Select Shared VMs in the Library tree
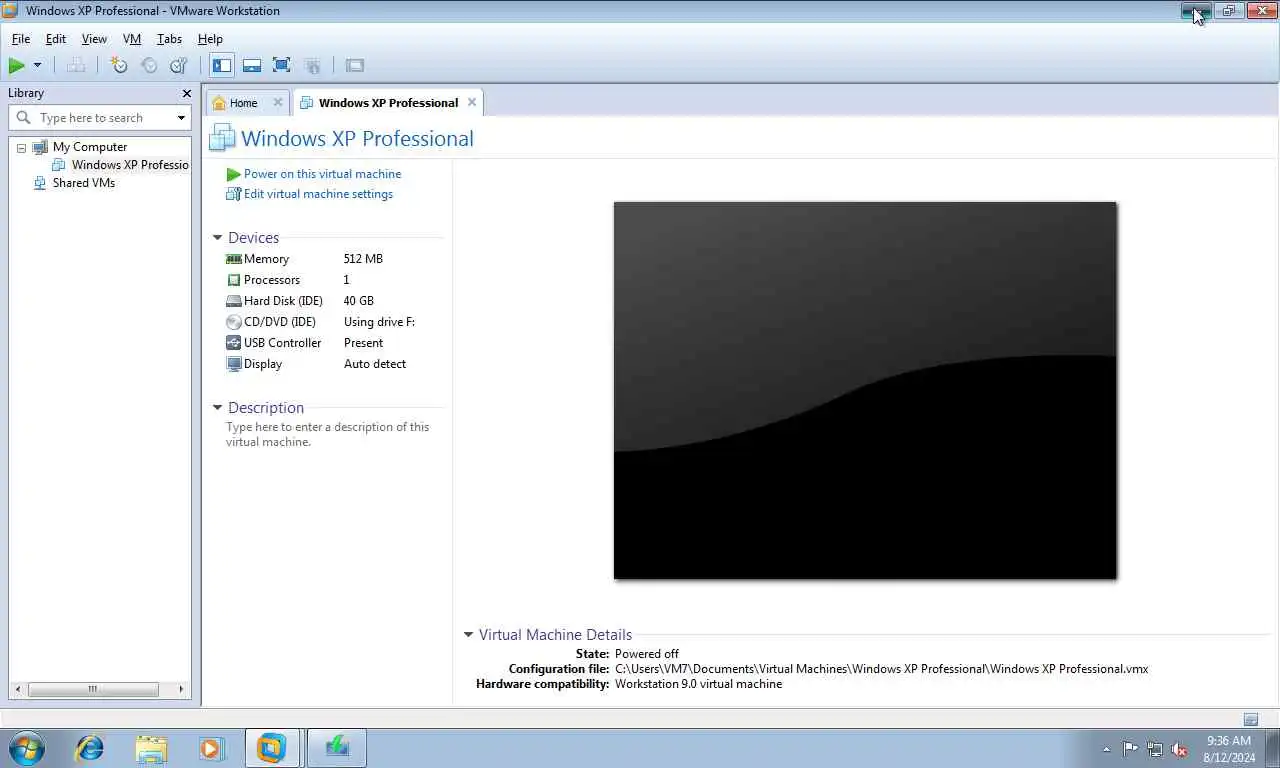The height and width of the screenshot is (768, 1280). [x=84, y=183]
